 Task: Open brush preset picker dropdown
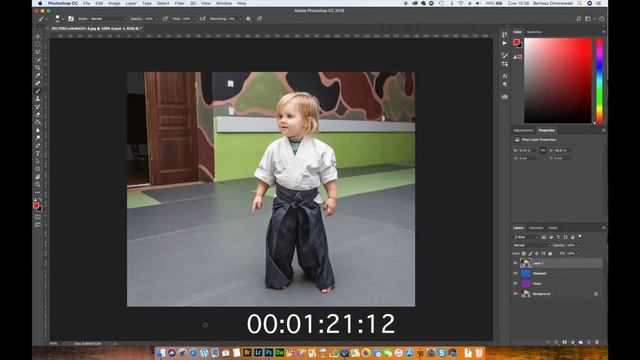click(63, 19)
